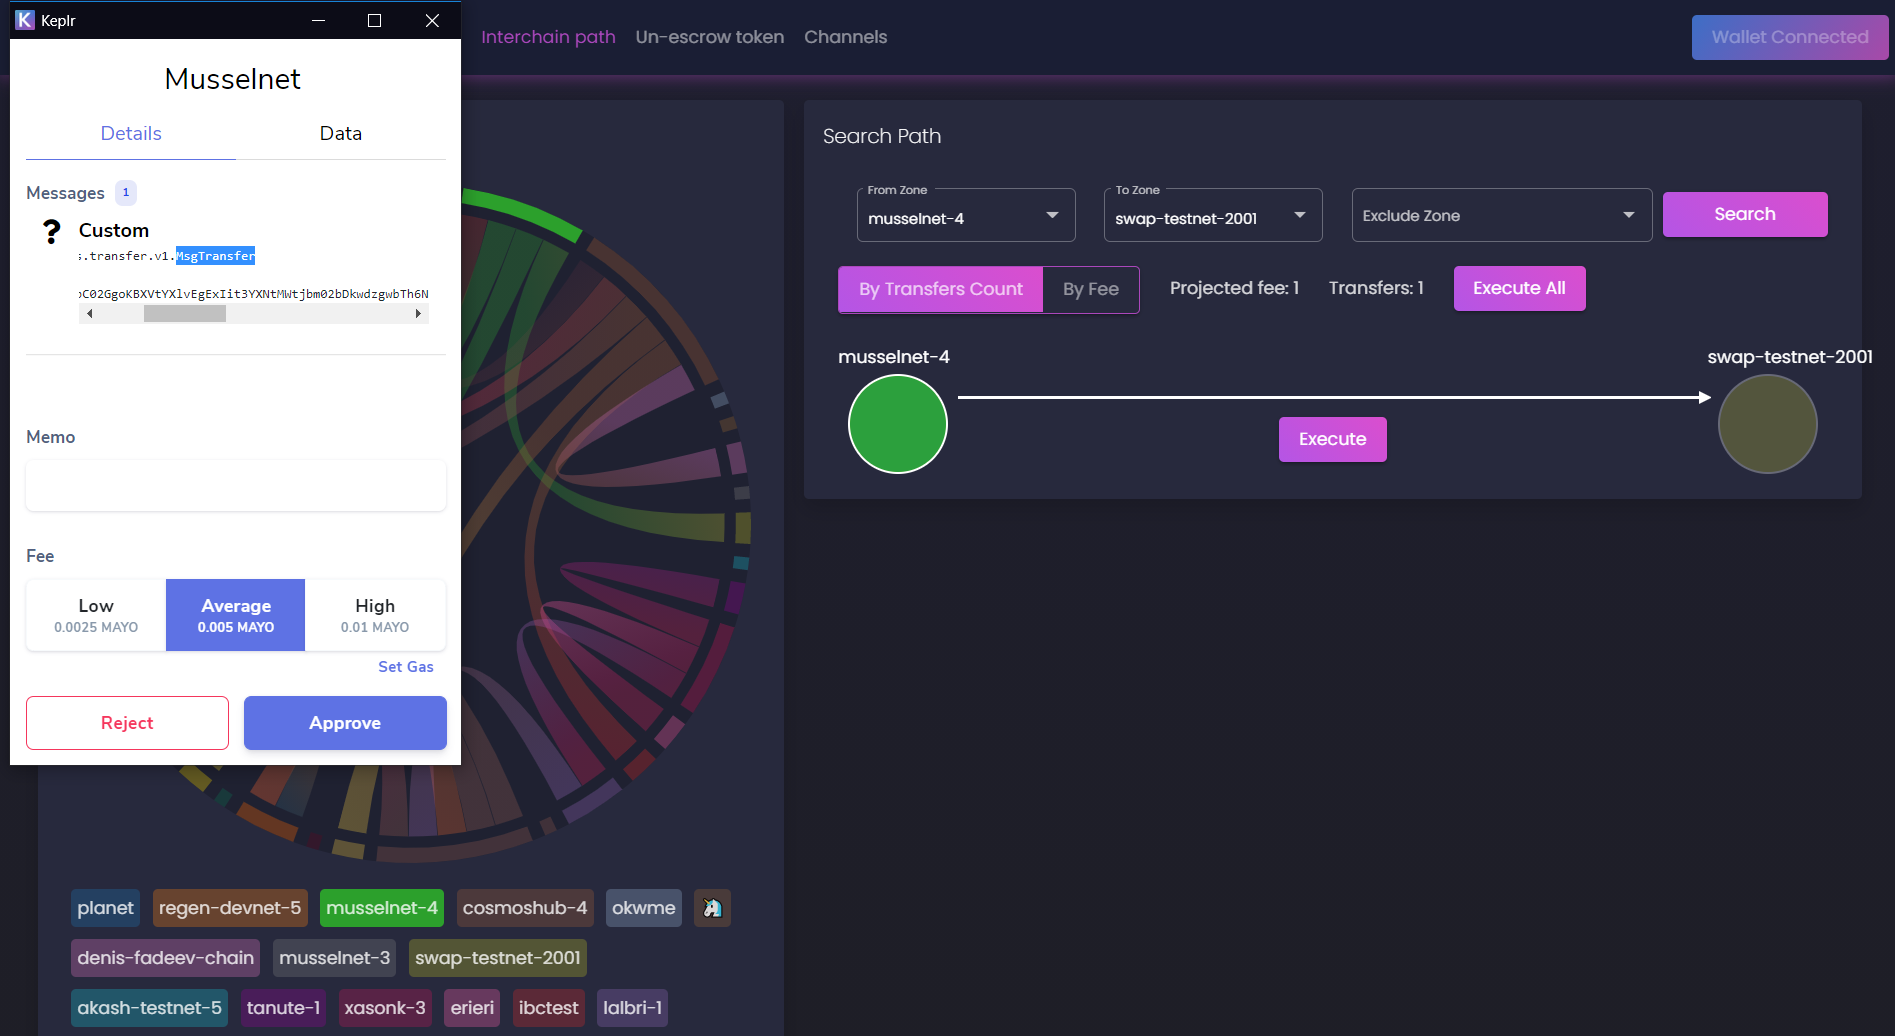Select the denis-fadeev-chain zone chip
1895x1036 pixels.
165,958
